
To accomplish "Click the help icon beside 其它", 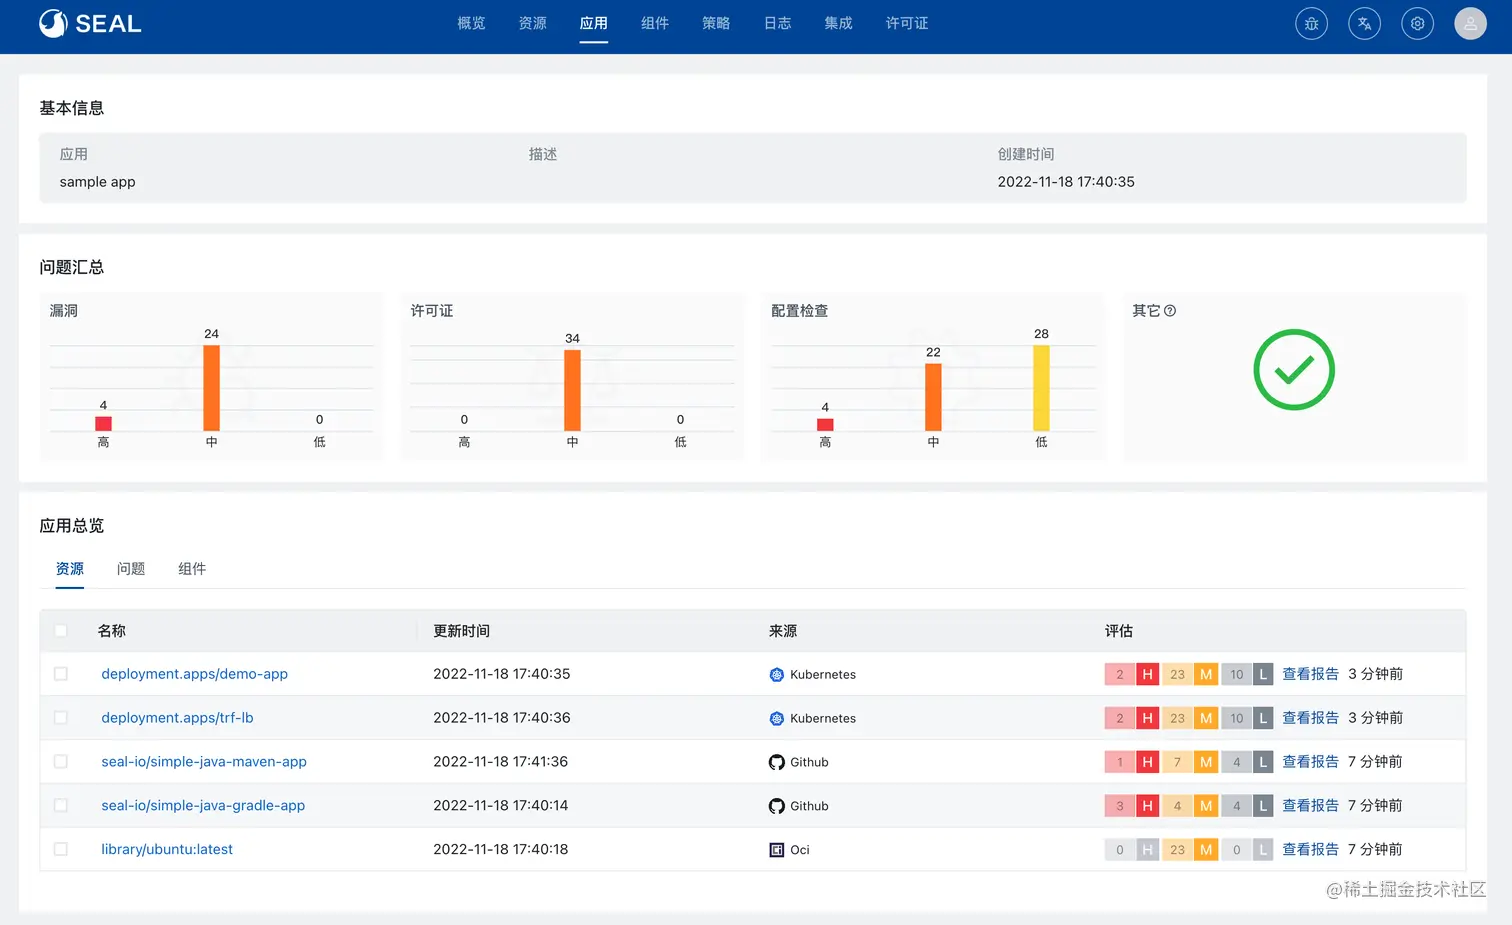I will [x=1170, y=311].
